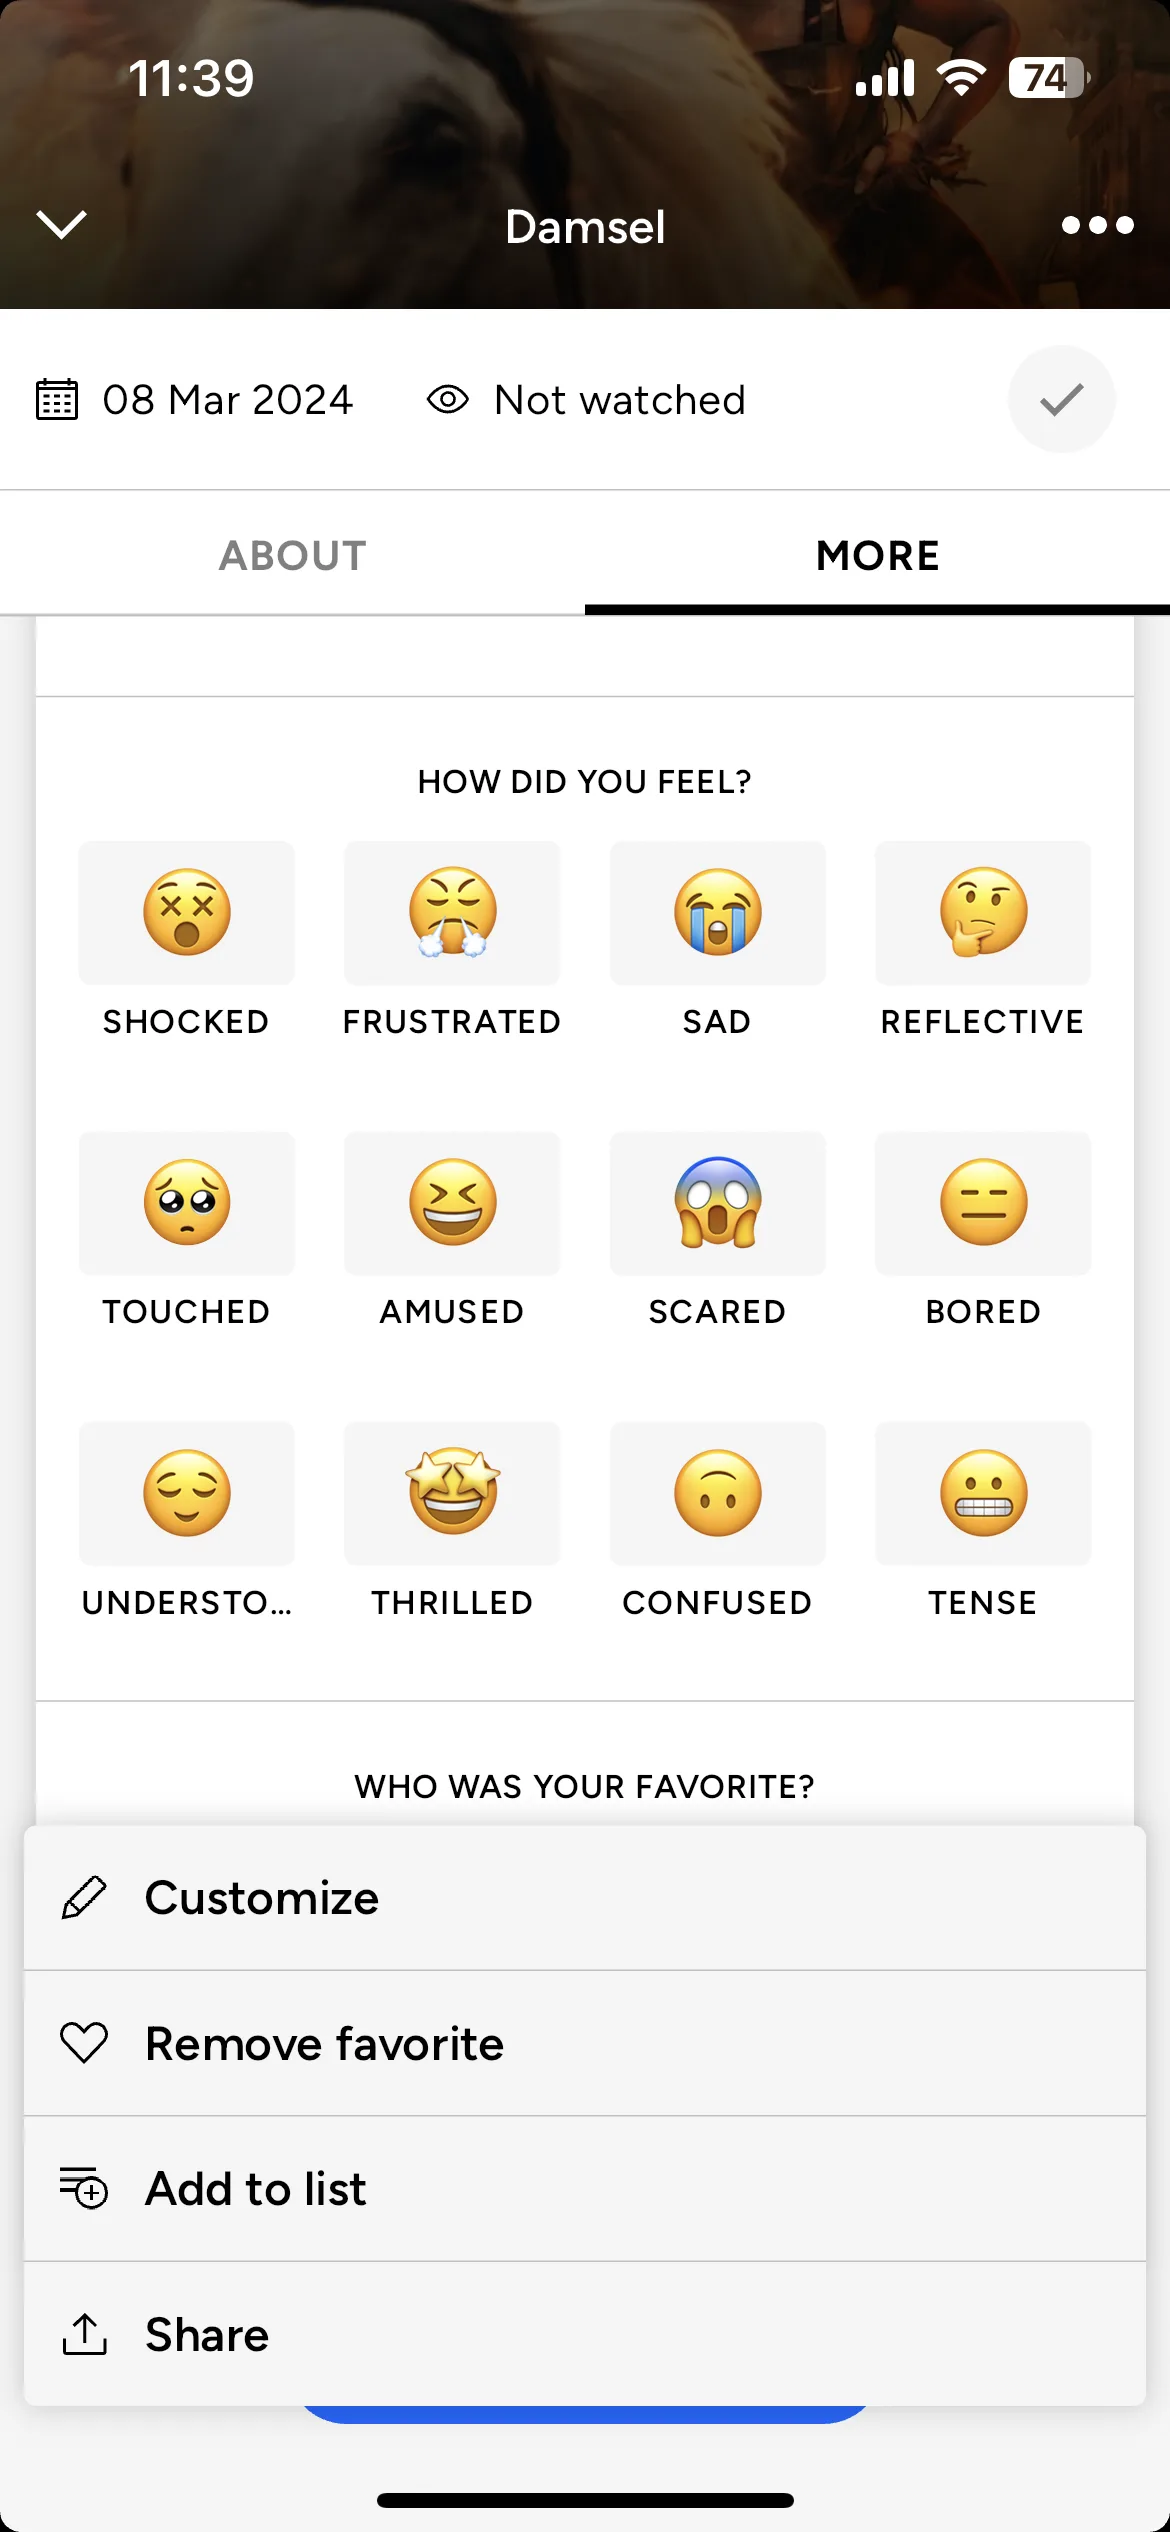1170x2532 pixels.
Task: Choose Add to list
Action: (x=585, y=2188)
